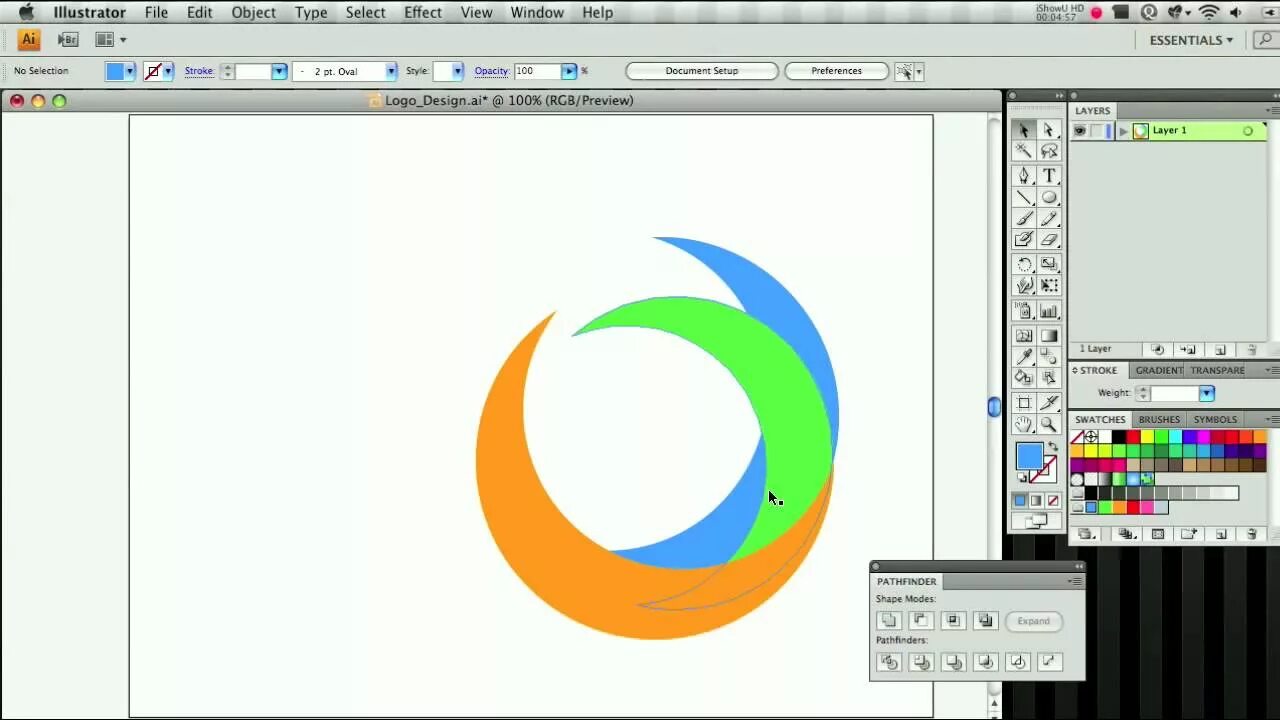Open the Window menu
This screenshot has width=1280, height=720.
pos(537,12)
